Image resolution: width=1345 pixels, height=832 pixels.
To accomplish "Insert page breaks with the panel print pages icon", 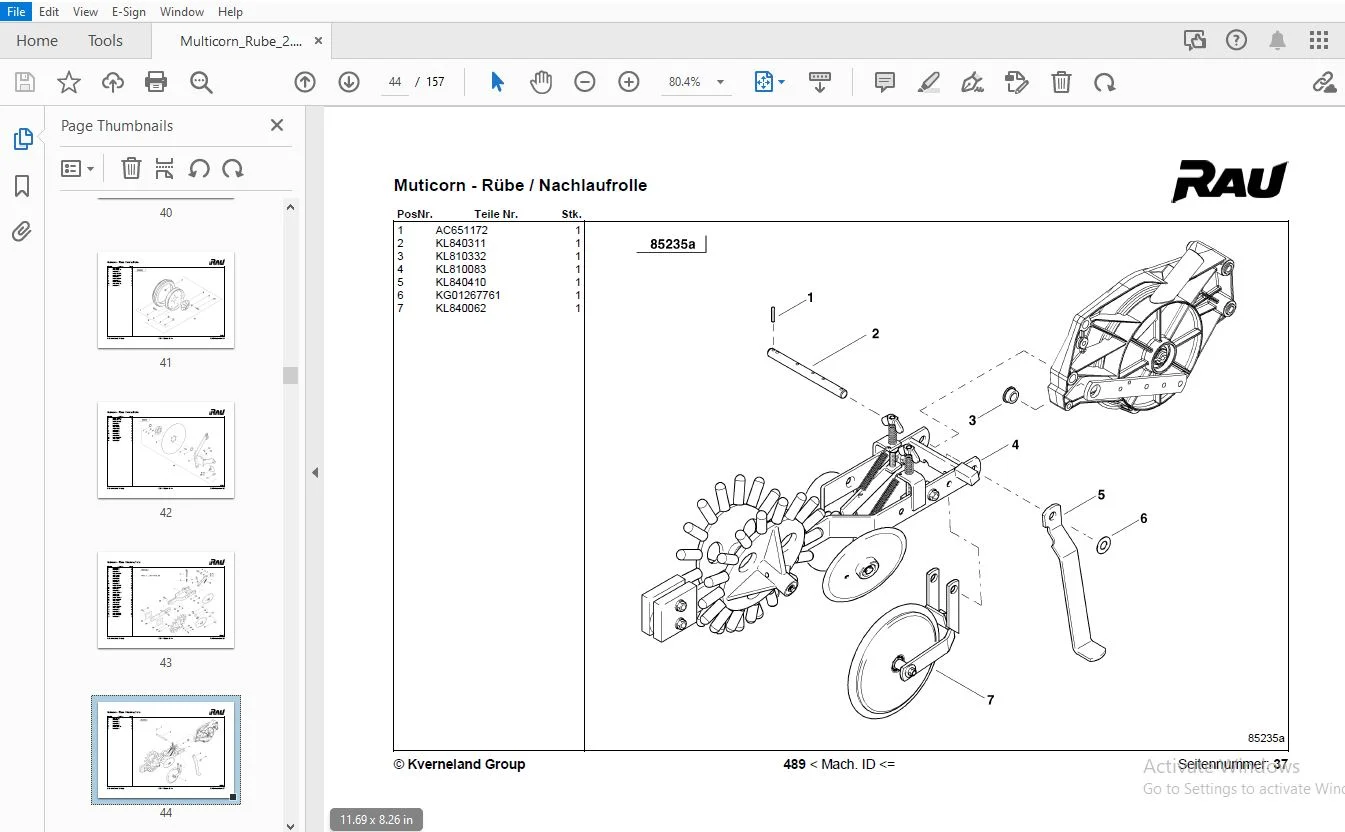I will (x=165, y=168).
